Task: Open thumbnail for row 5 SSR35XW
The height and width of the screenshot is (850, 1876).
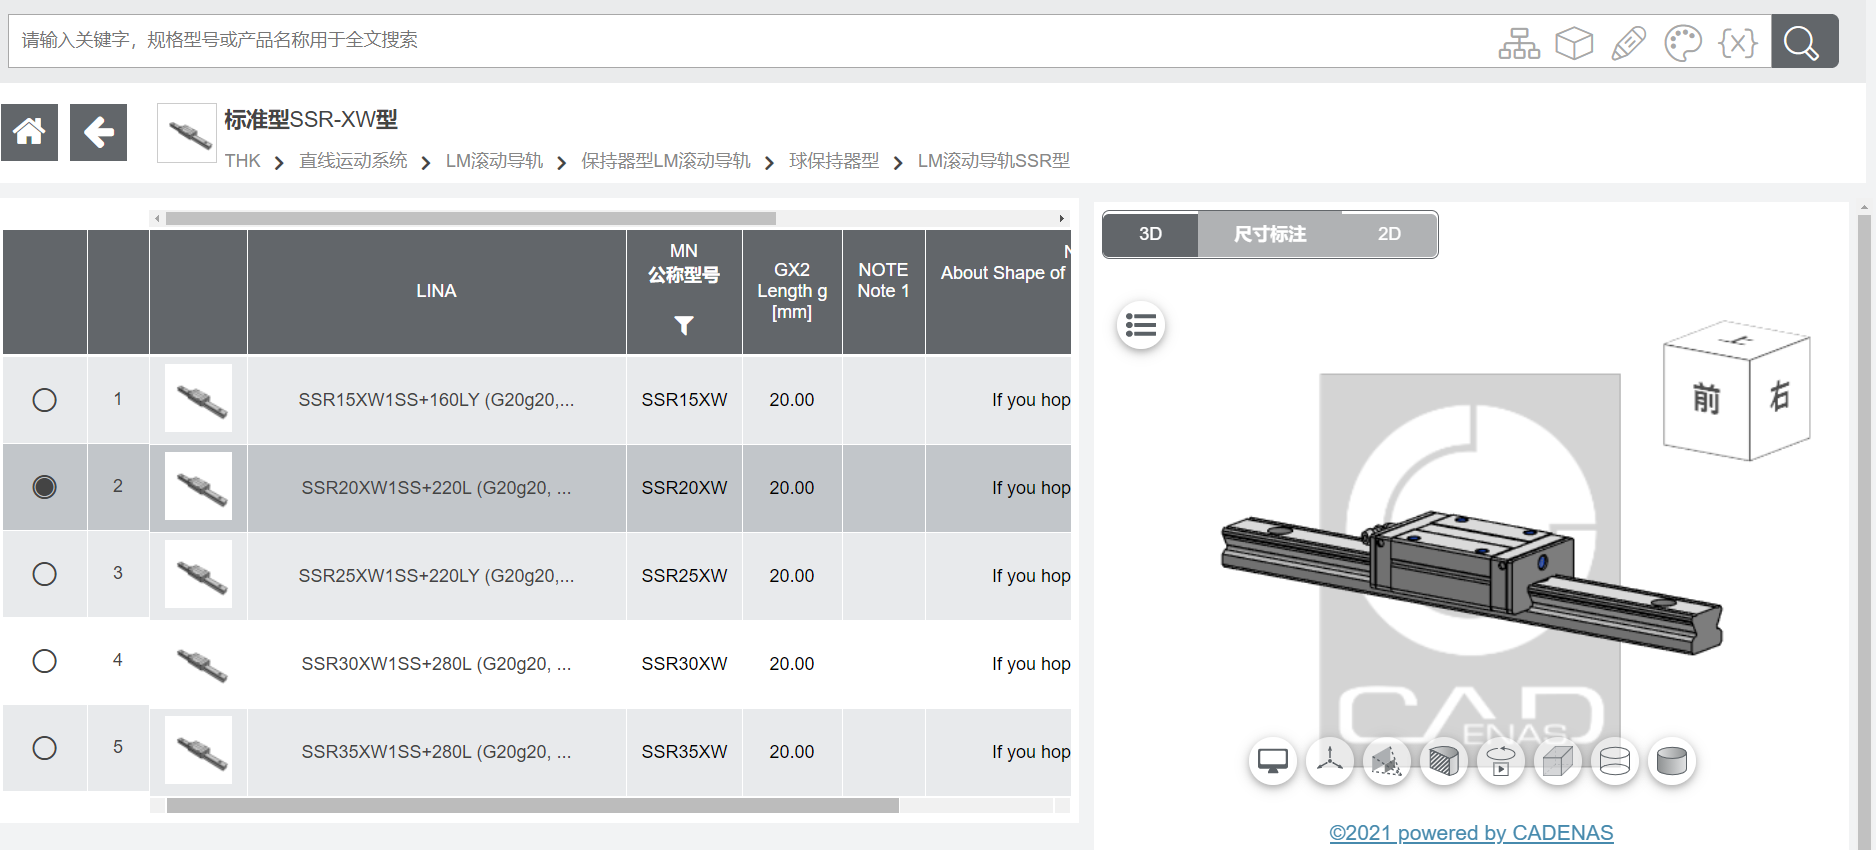Action: click(x=198, y=751)
